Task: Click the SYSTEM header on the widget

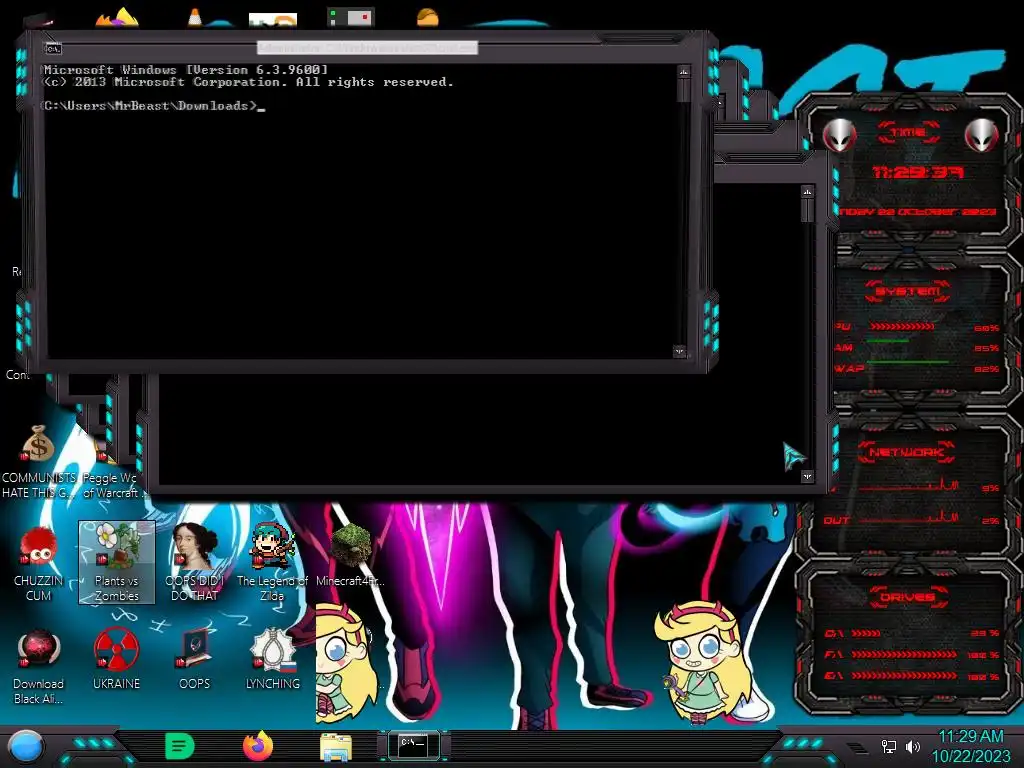Action: (908, 291)
